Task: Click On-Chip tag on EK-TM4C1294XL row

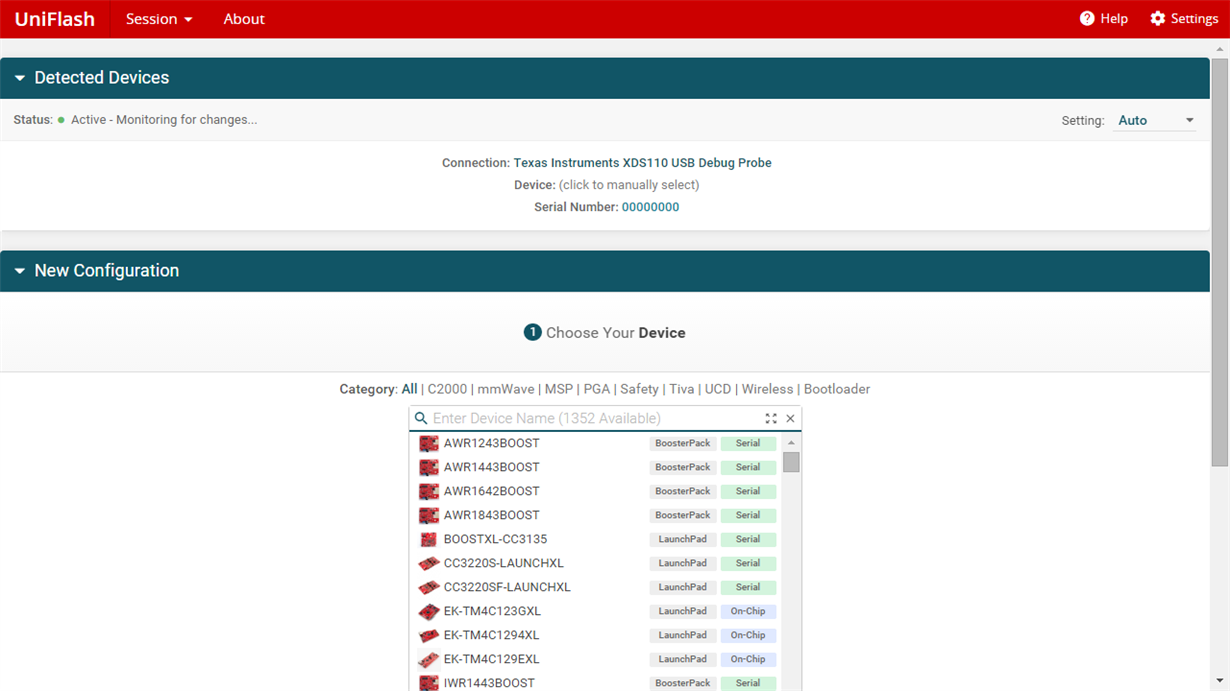Action: click(748, 635)
